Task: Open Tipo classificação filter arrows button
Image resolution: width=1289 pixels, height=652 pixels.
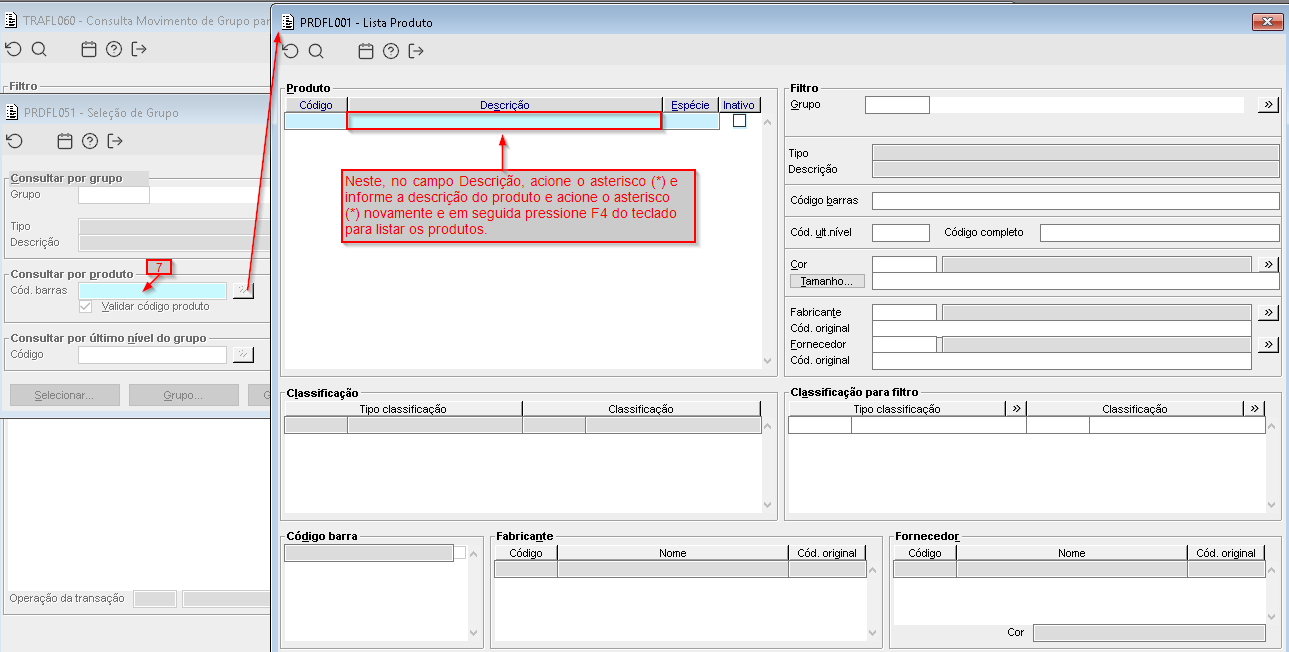Action: pos(1016,408)
